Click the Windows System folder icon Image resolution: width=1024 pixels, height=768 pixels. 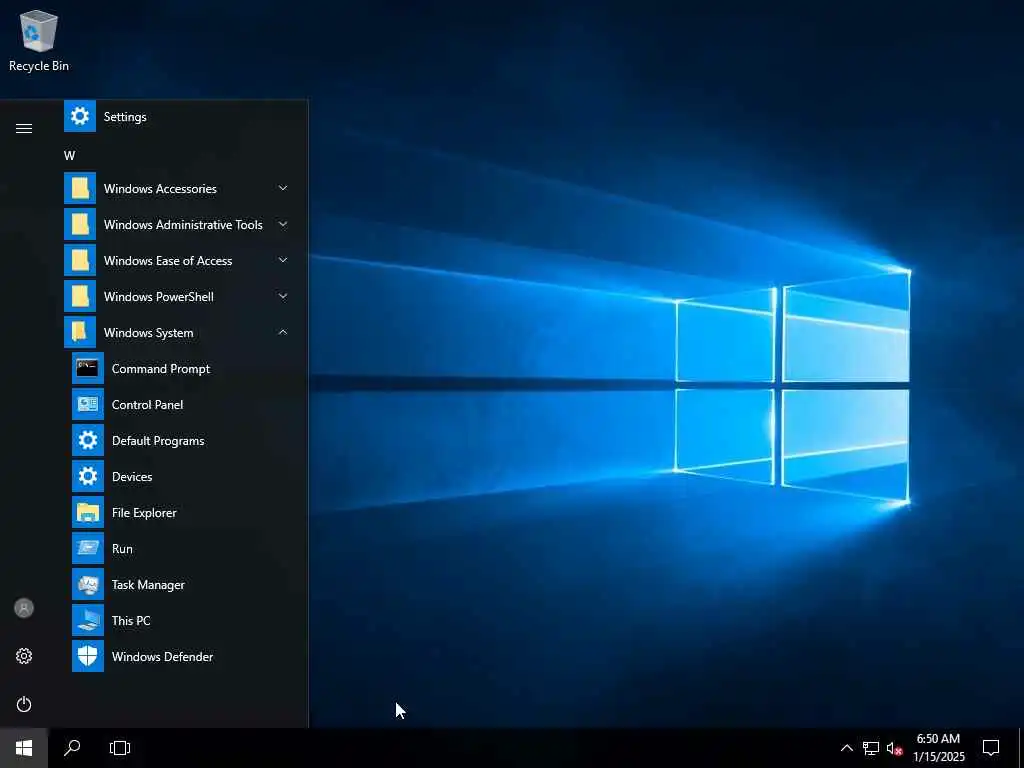point(80,332)
